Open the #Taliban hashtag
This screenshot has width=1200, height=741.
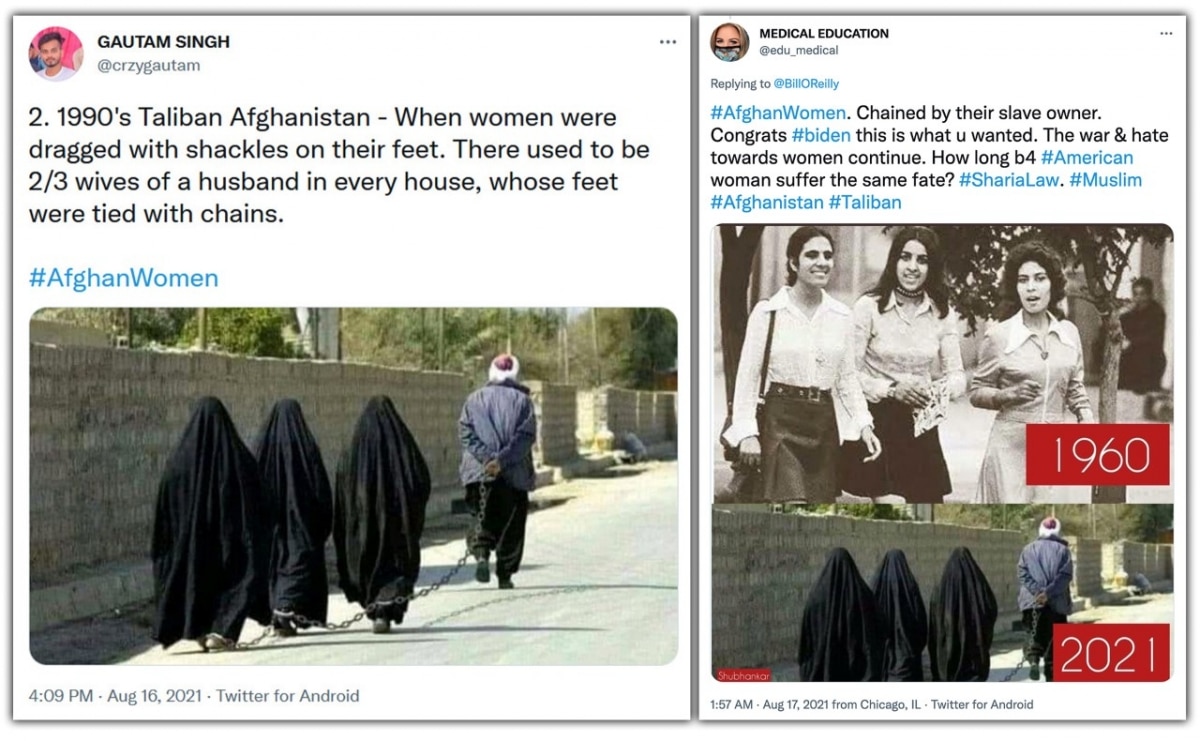(x=864, y=203)
